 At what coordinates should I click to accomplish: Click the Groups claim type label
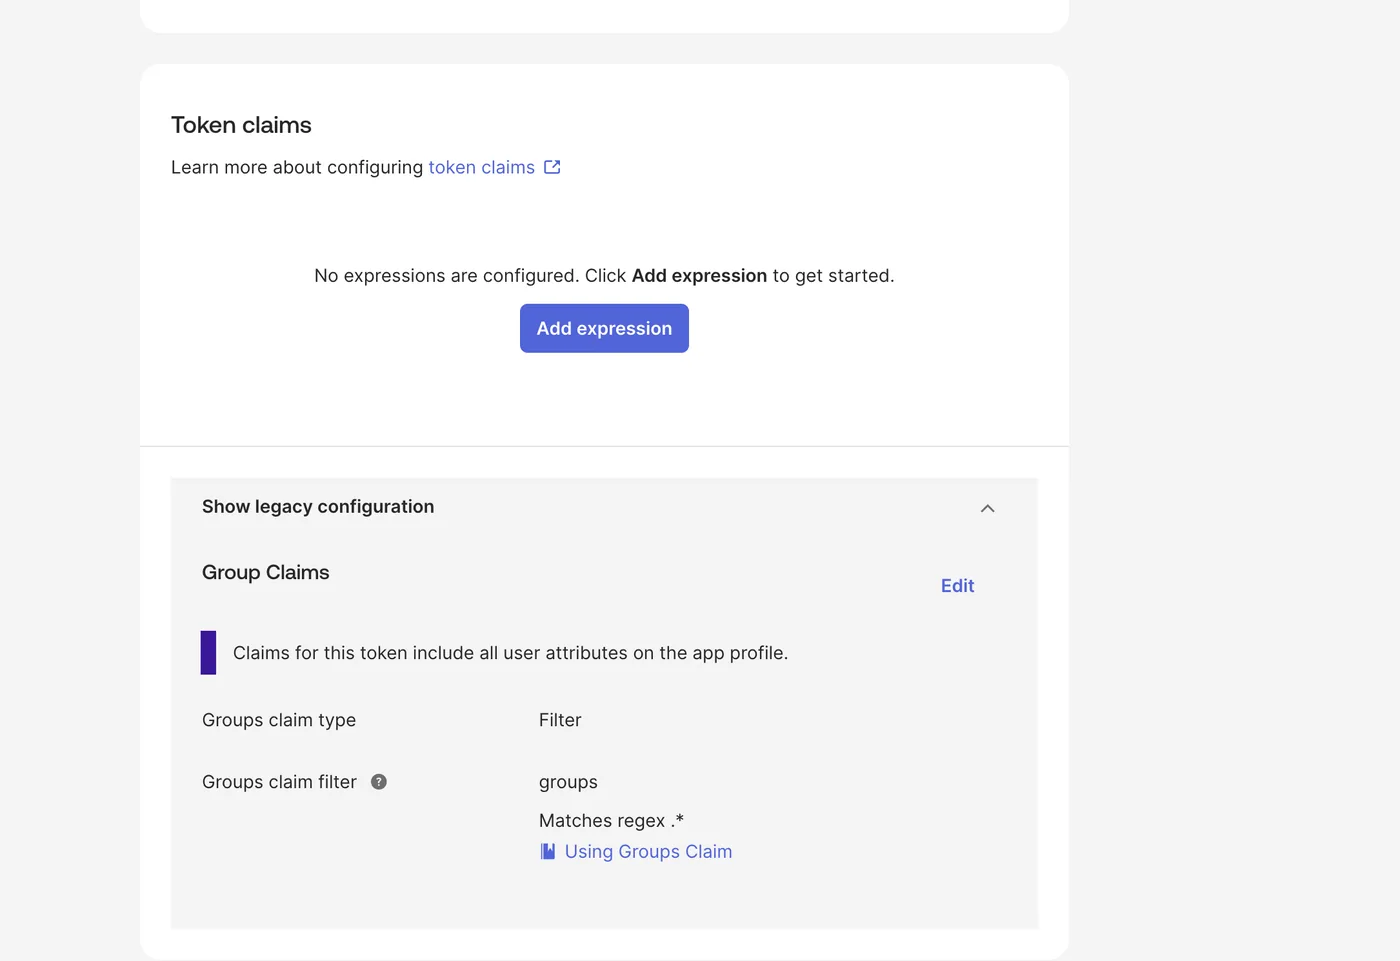tap(279, 720)
